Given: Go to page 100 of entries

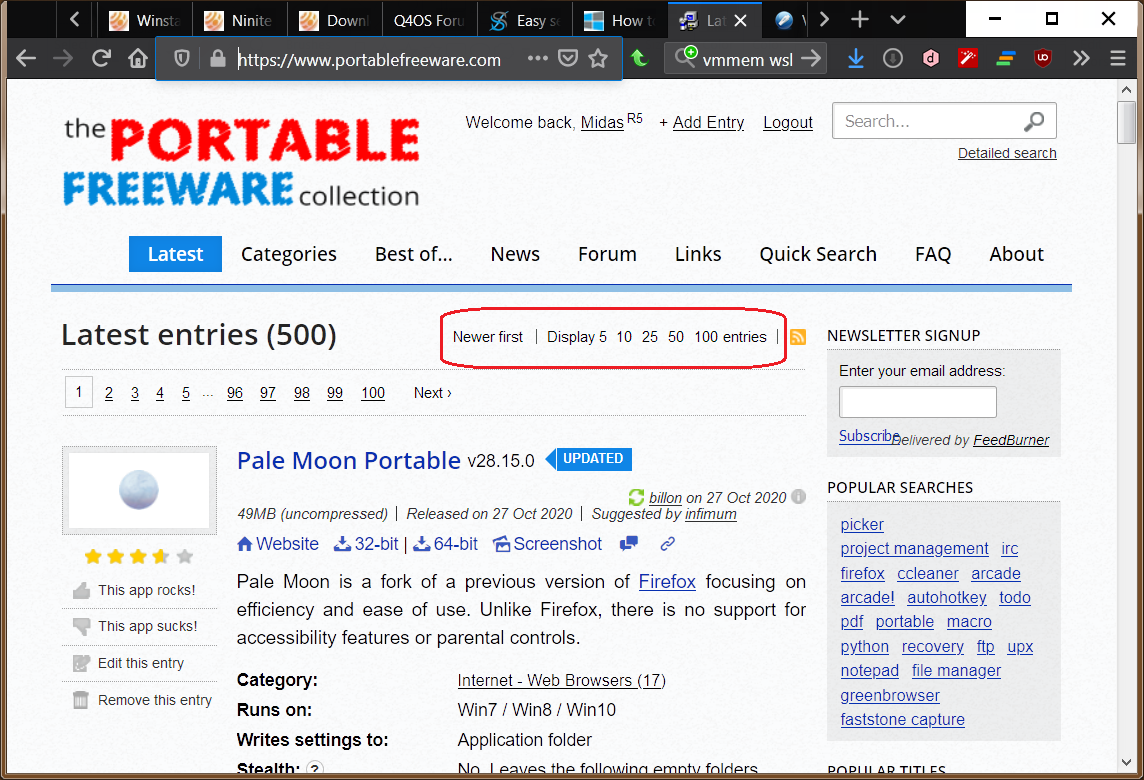Looking at the screenshot, I should pyautogui.click(x=373, y=393).
